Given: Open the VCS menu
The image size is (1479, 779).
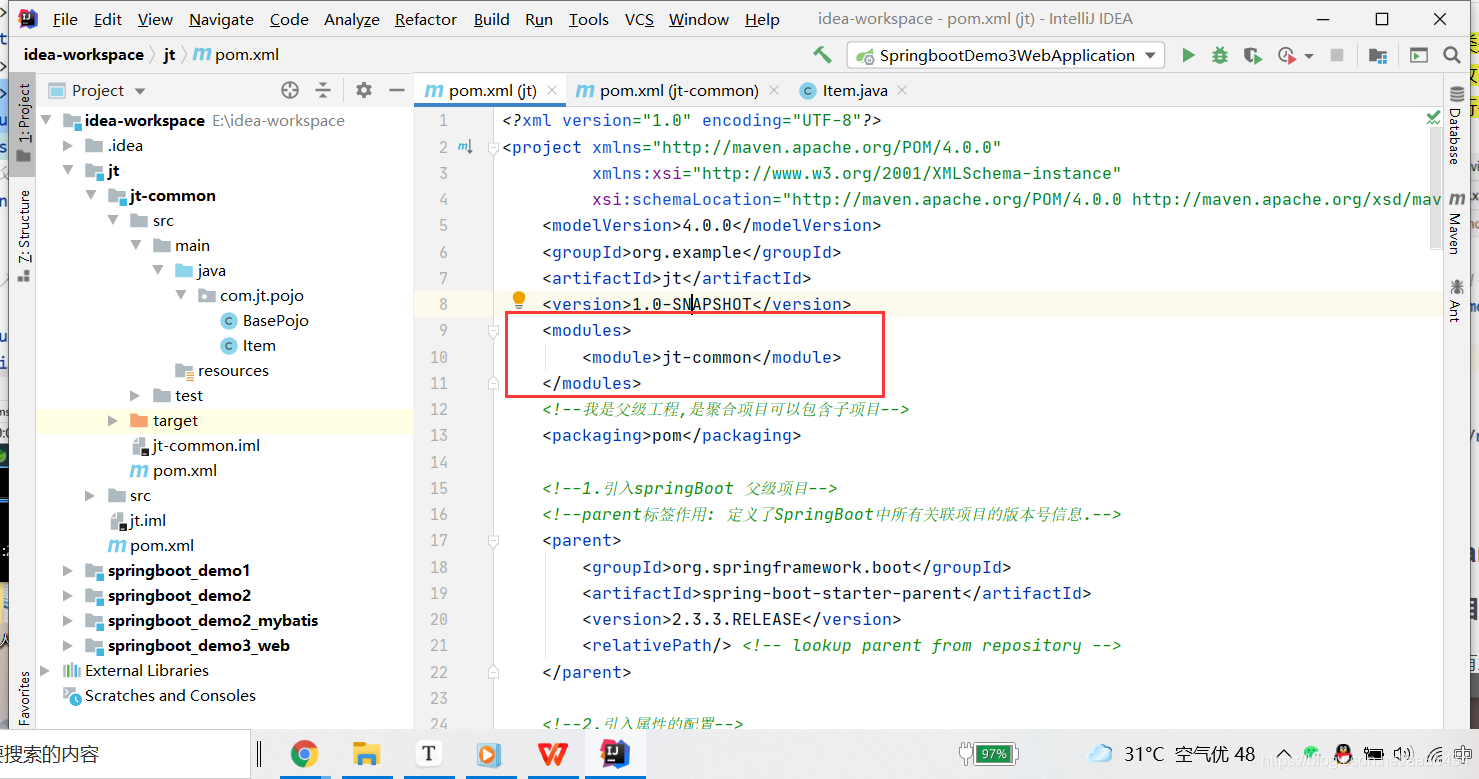Looking at the screenshot, I should [x=640, y=19].
